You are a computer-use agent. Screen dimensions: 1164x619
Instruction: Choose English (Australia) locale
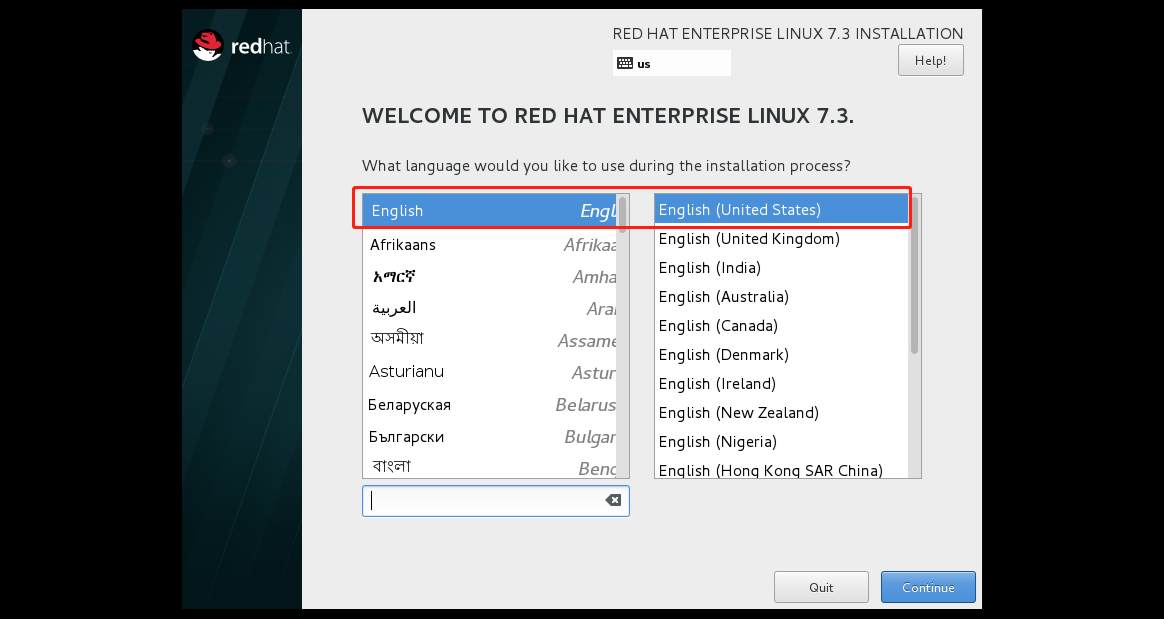[782, 296]
